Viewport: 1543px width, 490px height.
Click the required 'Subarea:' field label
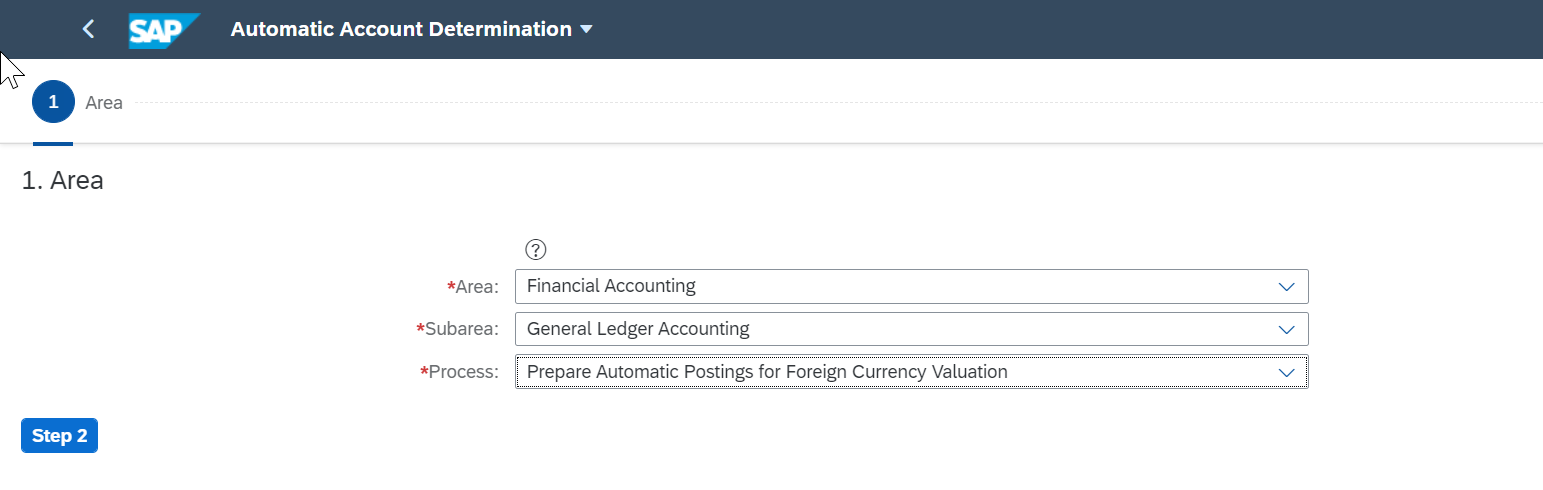click(458, 329)
